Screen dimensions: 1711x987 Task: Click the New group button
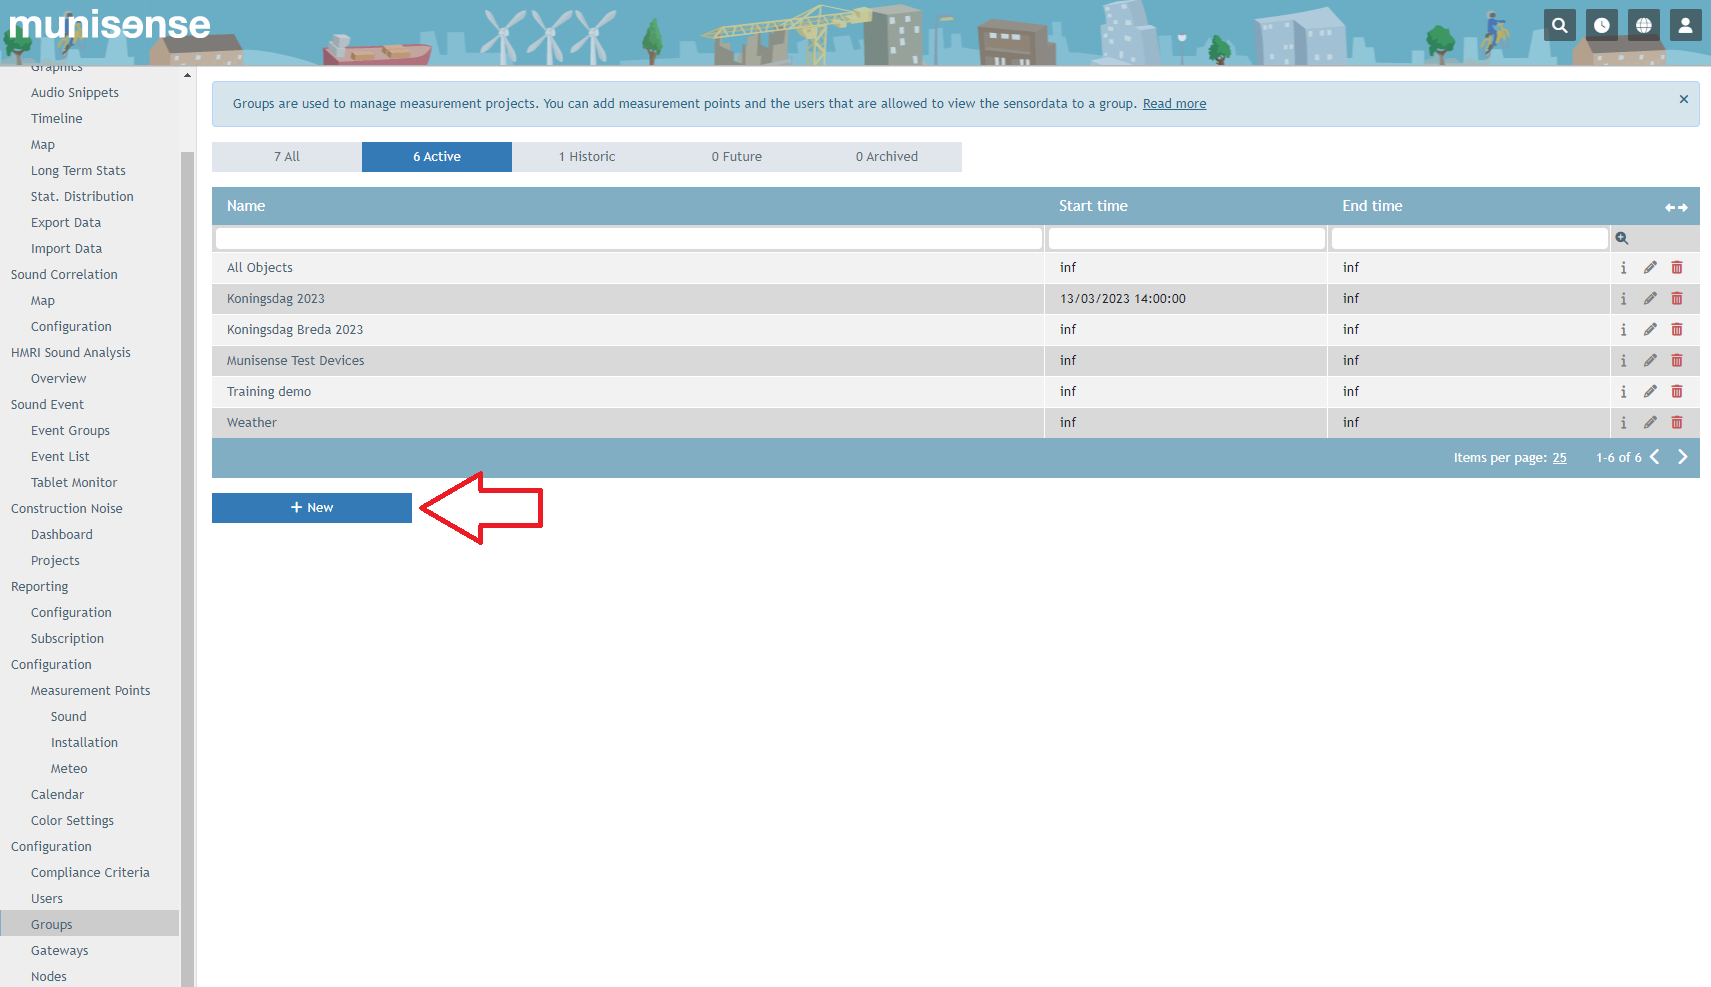(312, 508)
